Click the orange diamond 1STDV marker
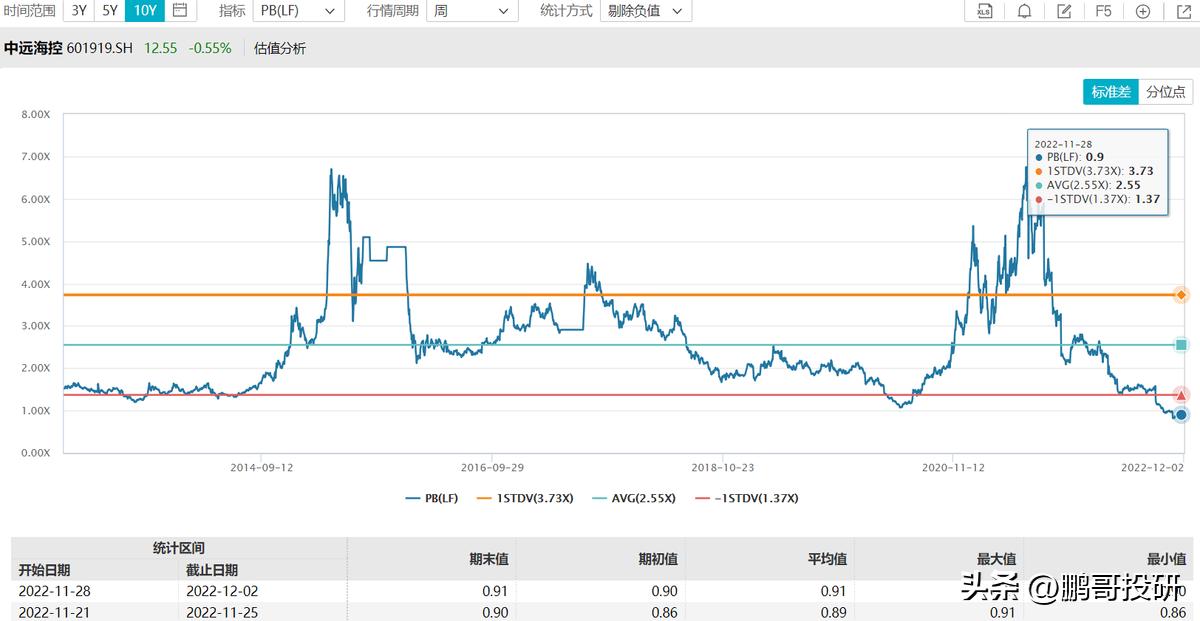The image size is (1200, 621). point(1180,294)
